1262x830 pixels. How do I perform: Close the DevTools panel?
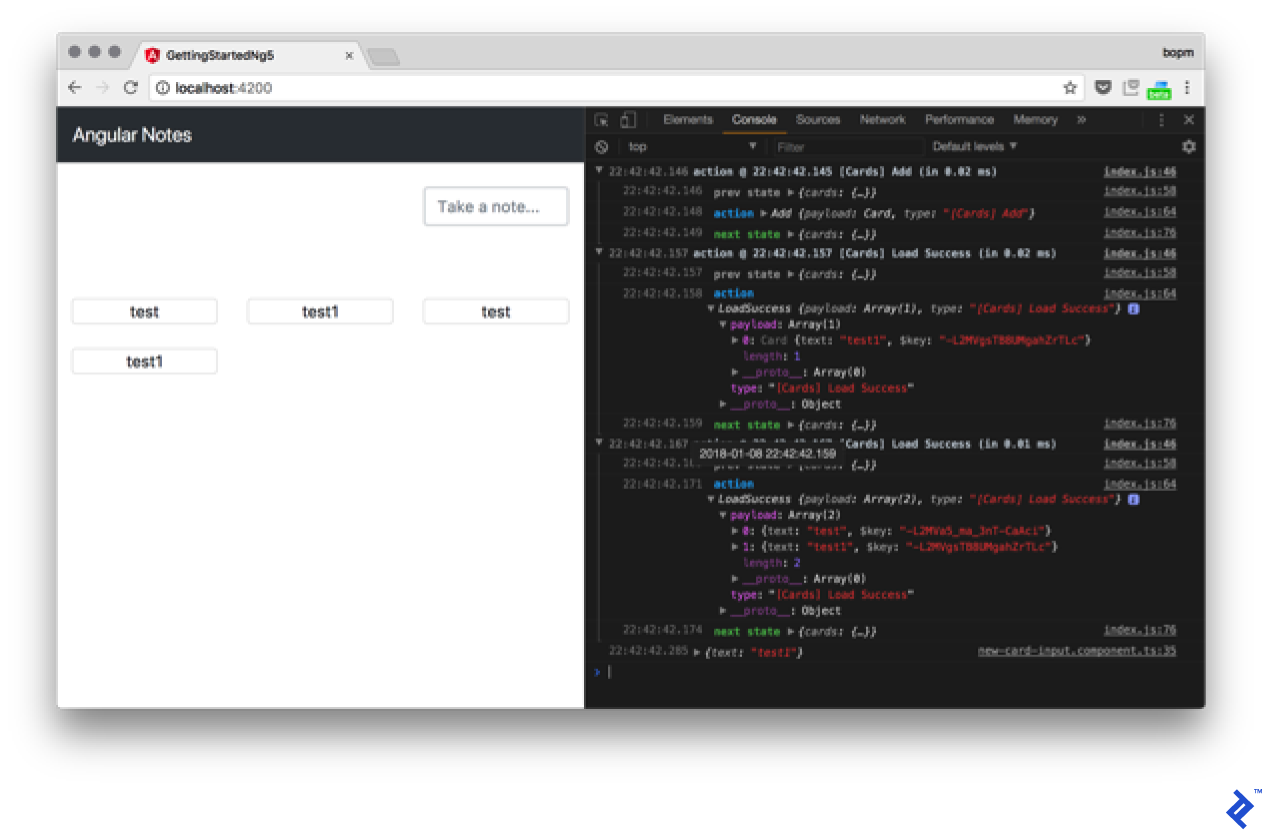click(x=1189, y=120)
